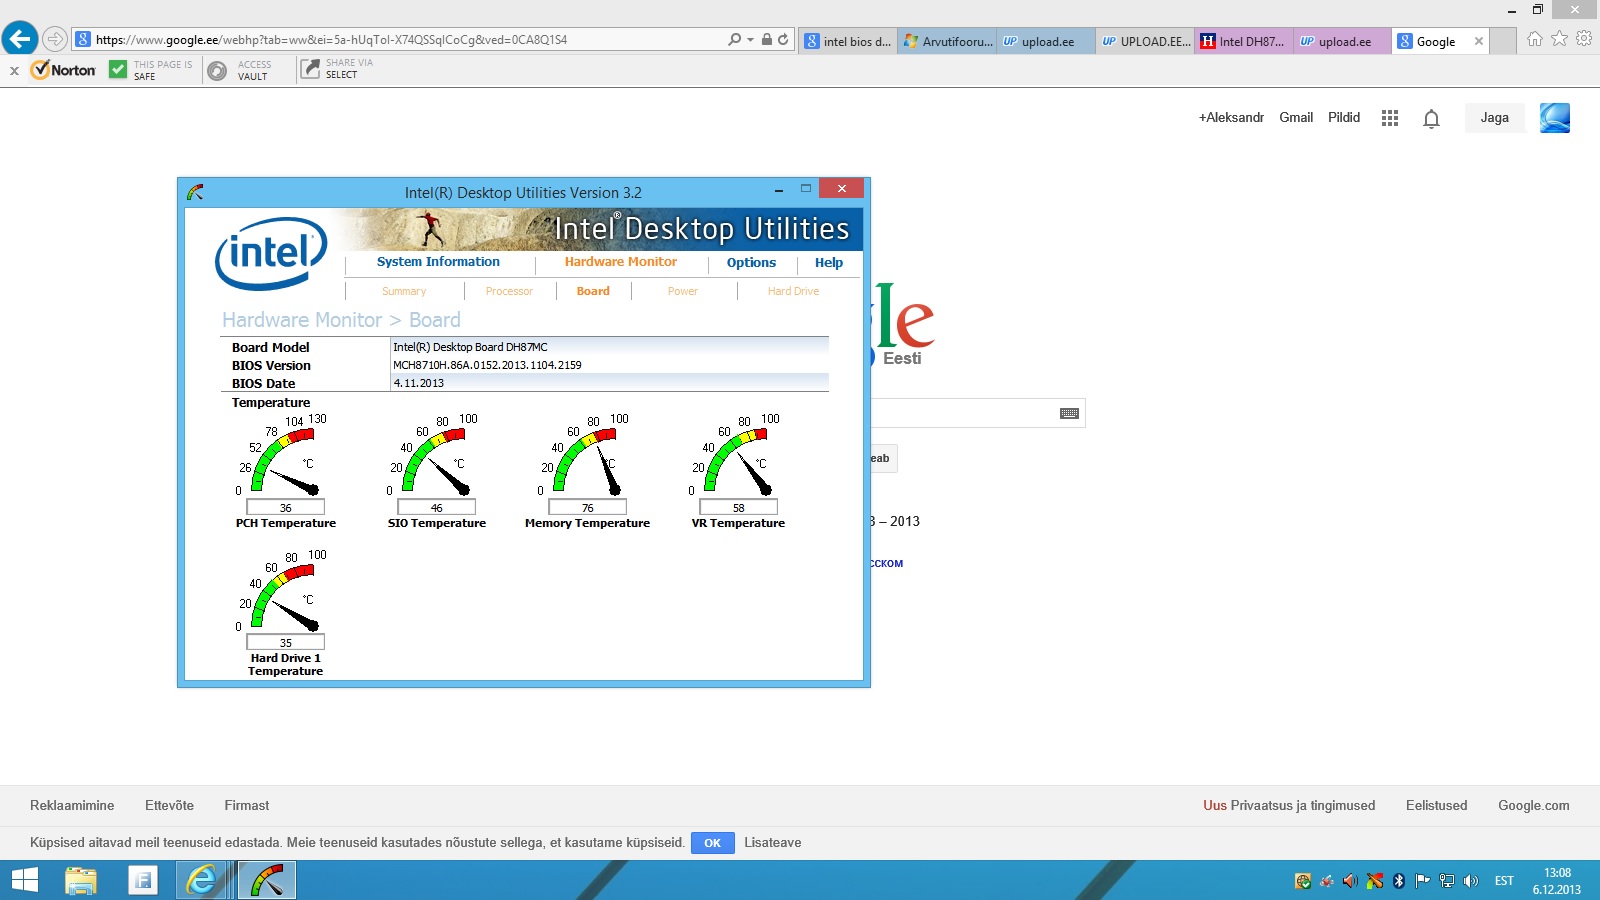The image size is (1600, 900).
Task: Click the on-screen keyboard icon in search box
Action: click(x=1069, y=413)
